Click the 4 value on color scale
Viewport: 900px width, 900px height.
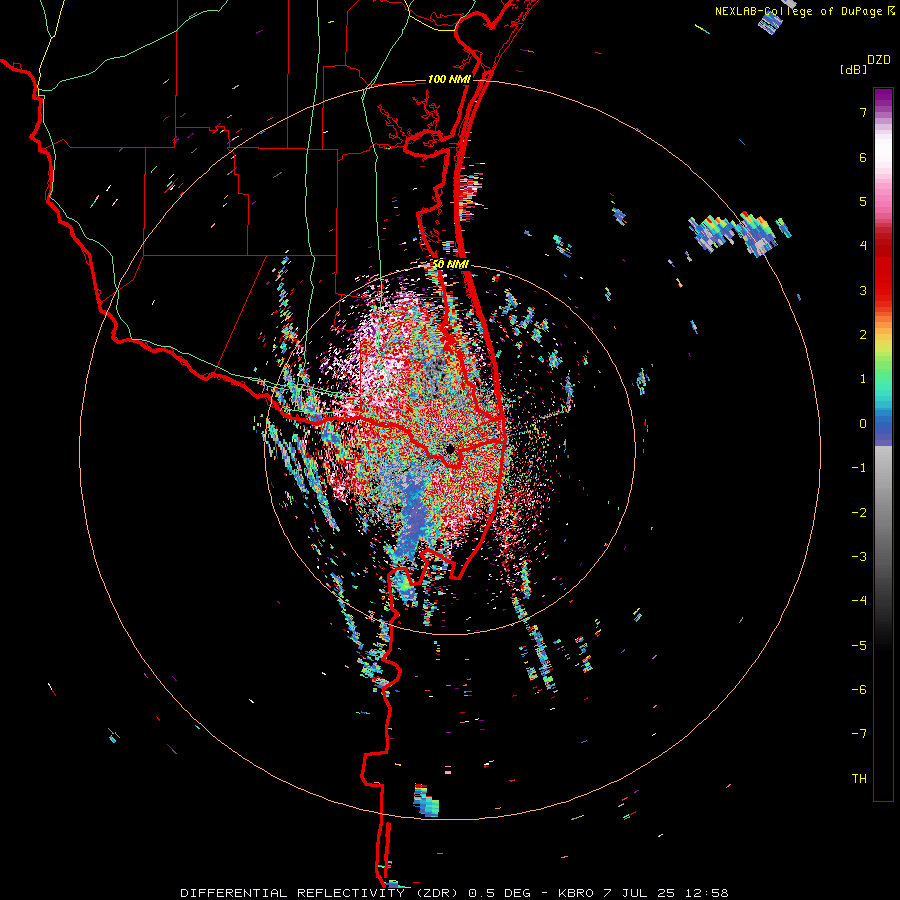tap(863, 246)
